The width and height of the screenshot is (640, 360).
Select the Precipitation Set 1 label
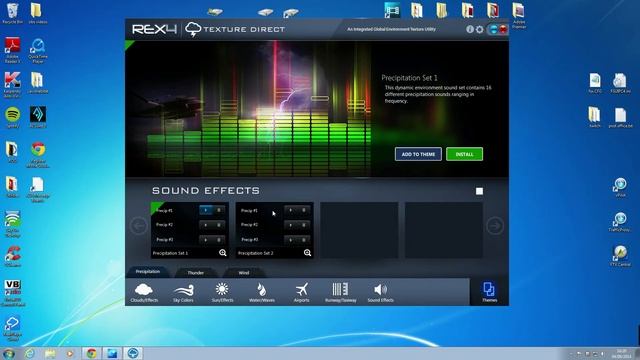(170, 253)
